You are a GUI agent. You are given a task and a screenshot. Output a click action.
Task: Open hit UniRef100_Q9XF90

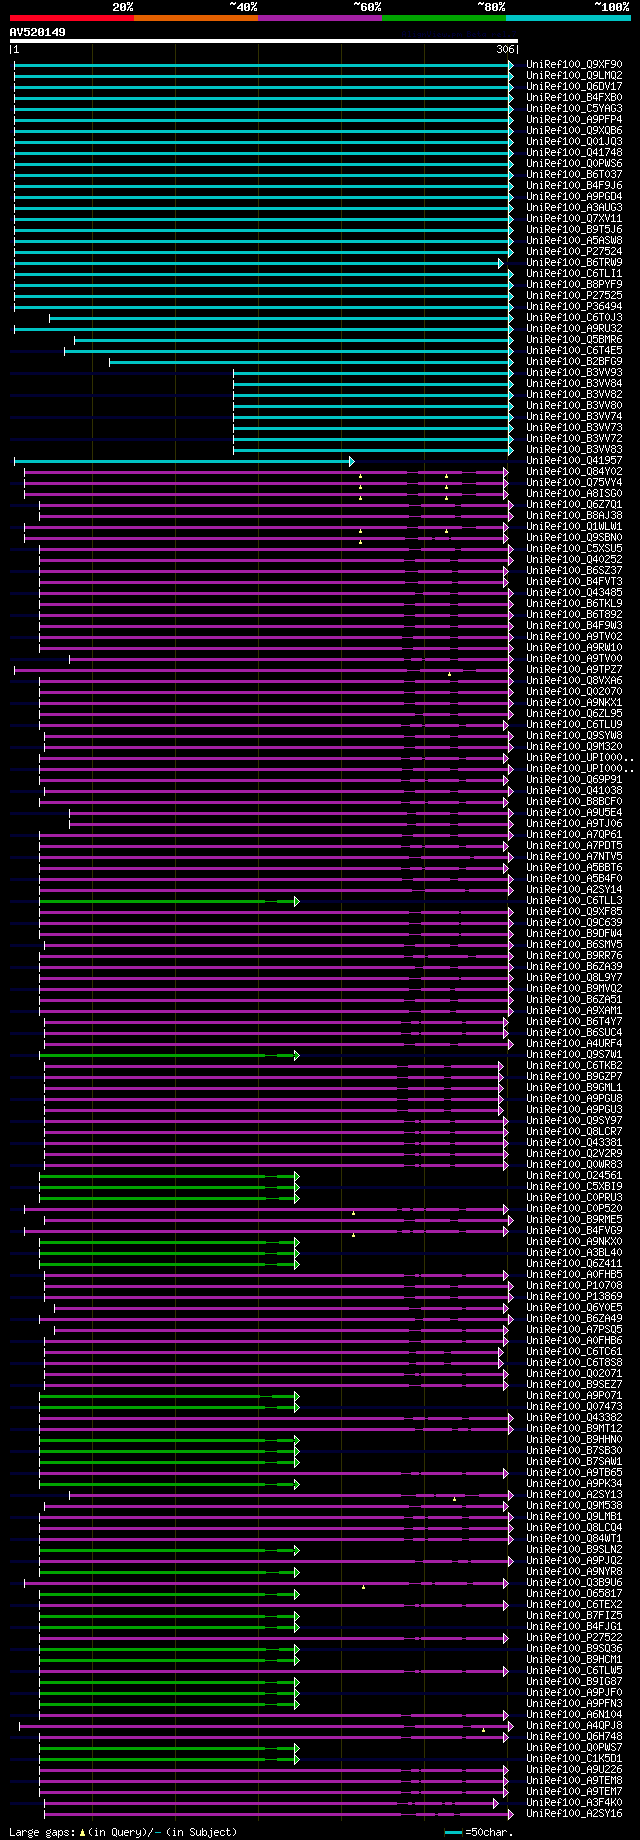point(574,64)
